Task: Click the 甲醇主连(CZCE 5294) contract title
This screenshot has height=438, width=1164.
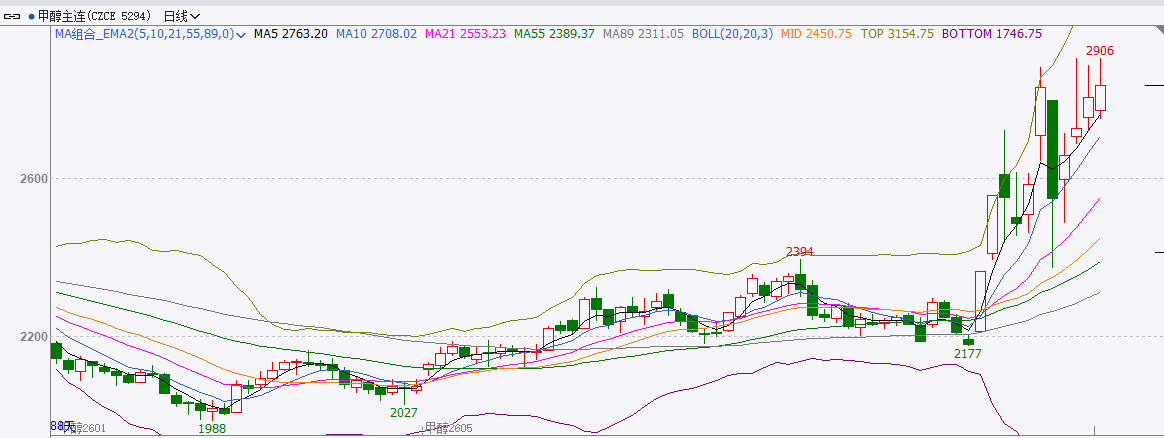Action: pyautogui.click(x=96, y=17)
